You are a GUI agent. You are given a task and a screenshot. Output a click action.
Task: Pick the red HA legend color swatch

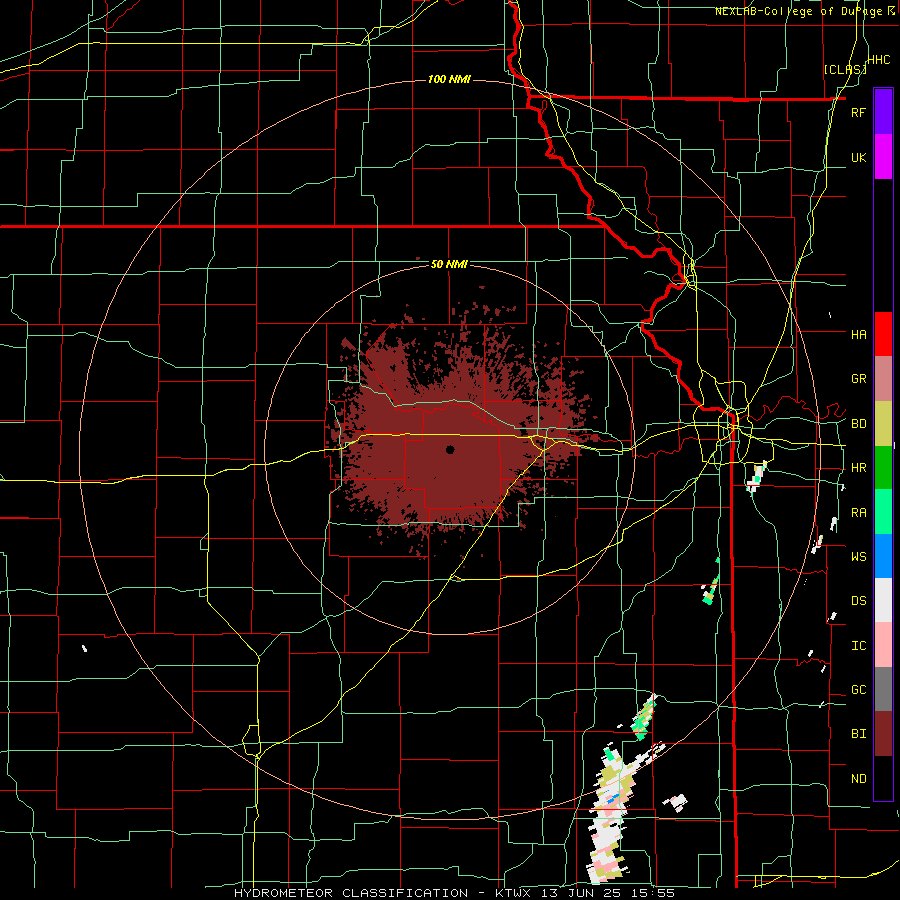(883, 334)
